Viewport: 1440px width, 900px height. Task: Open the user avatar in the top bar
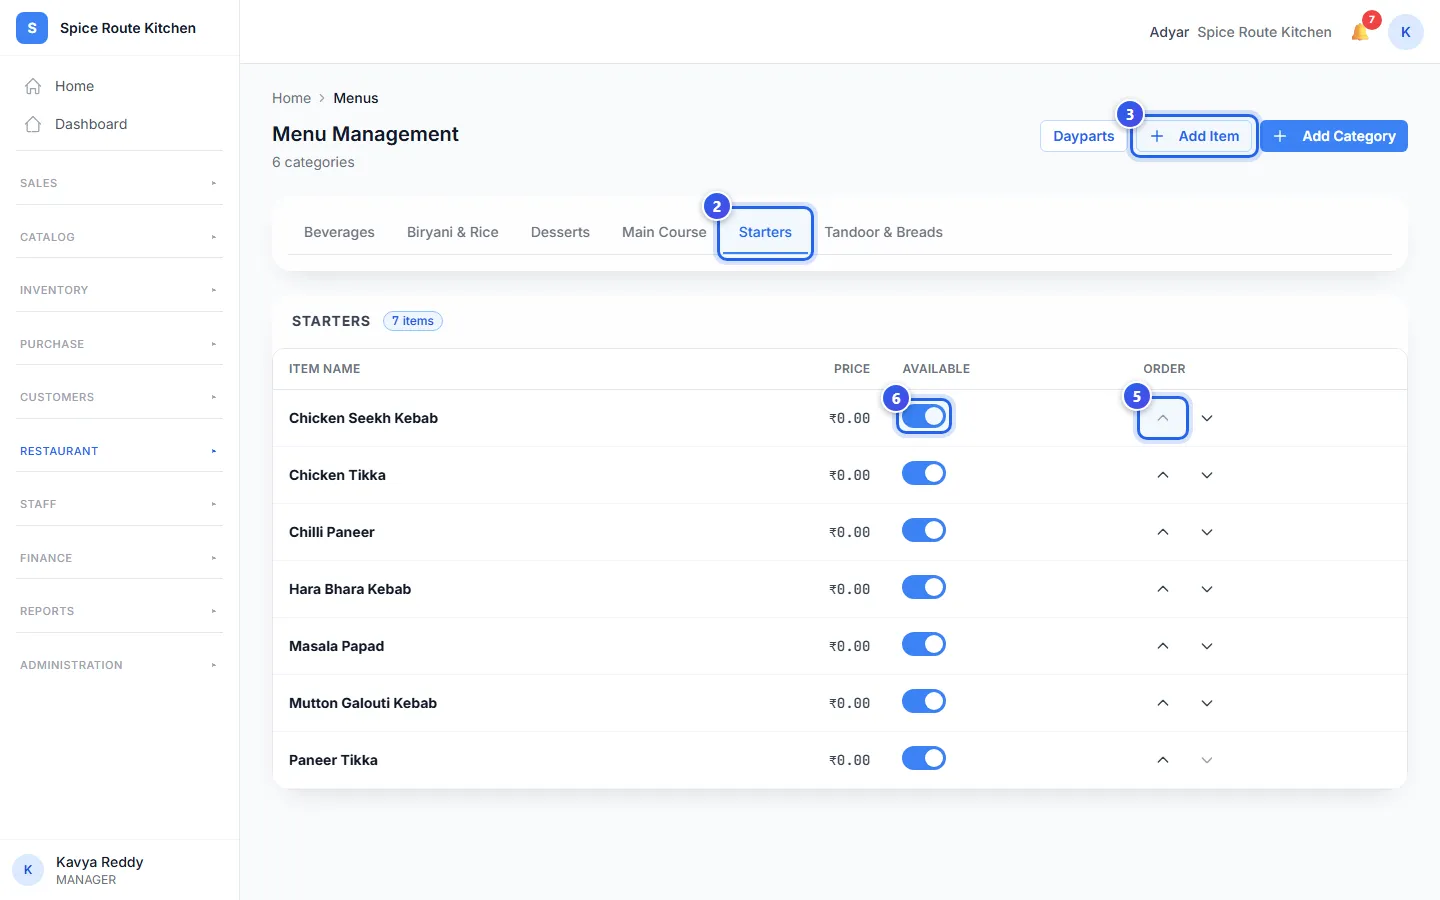[x=1405, y=32]
